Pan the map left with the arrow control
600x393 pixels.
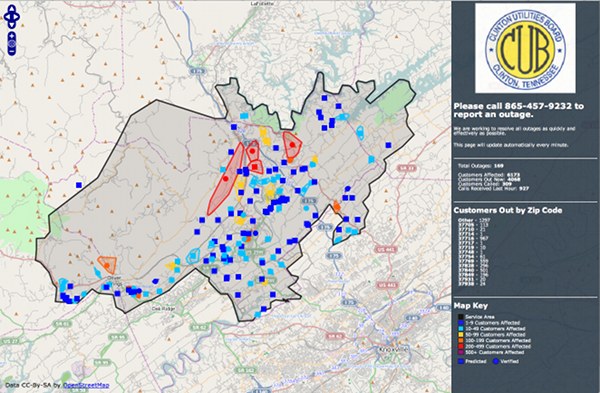pyautogui.click(x=8, y=17)
